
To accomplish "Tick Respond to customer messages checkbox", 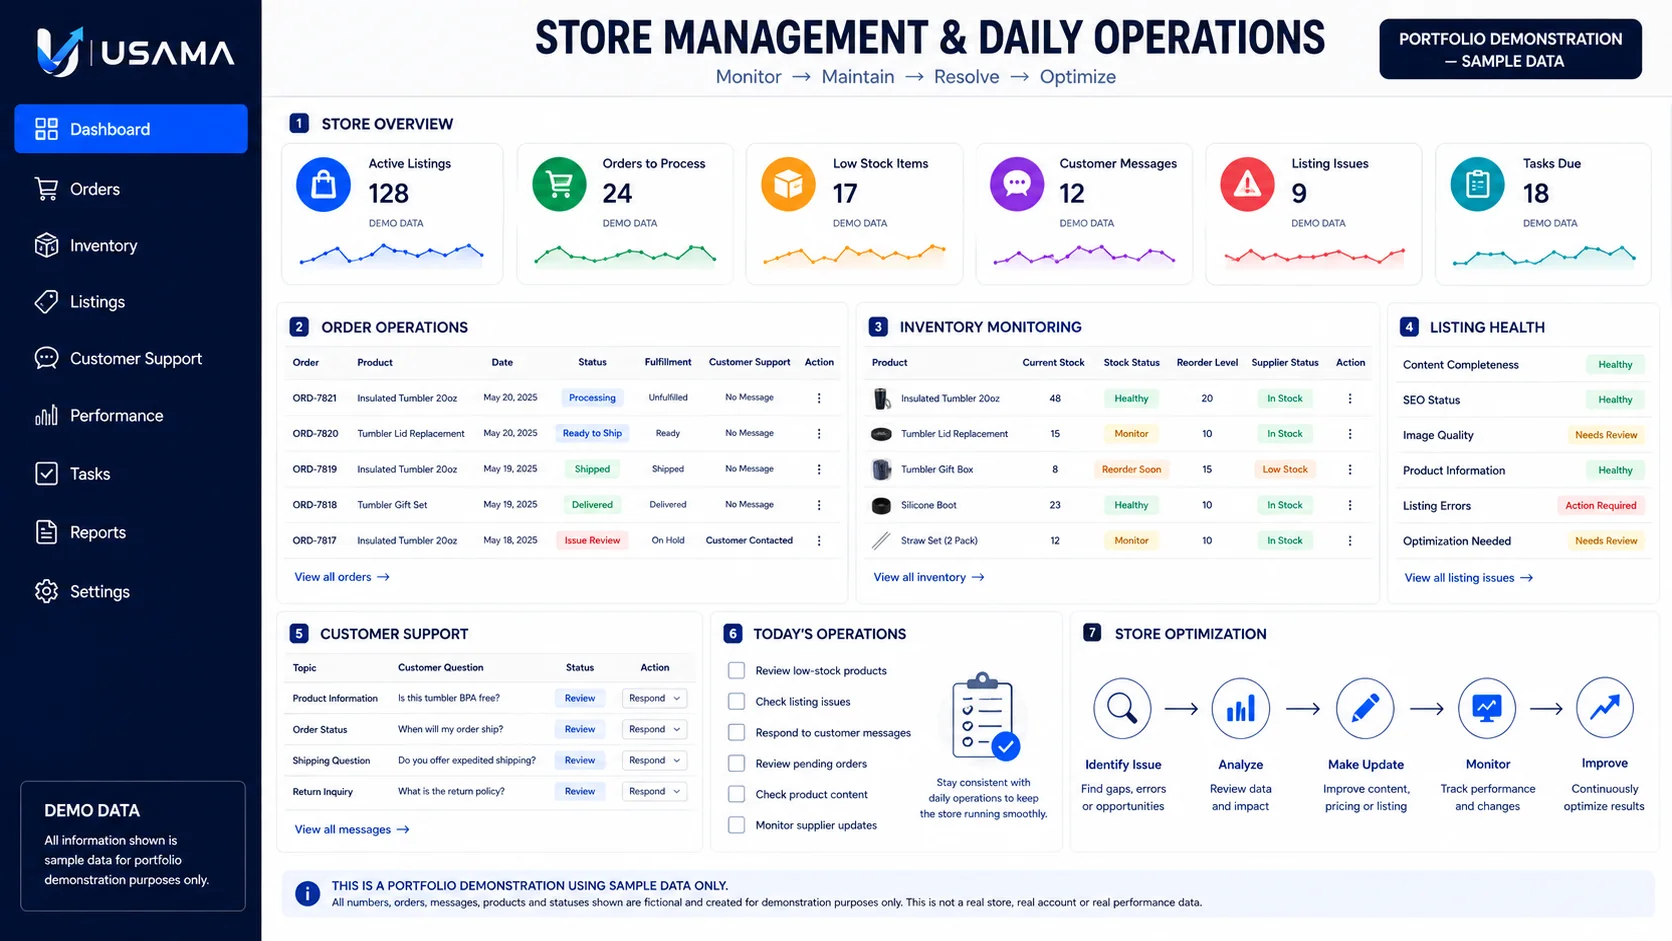I will tap(736, 733).
